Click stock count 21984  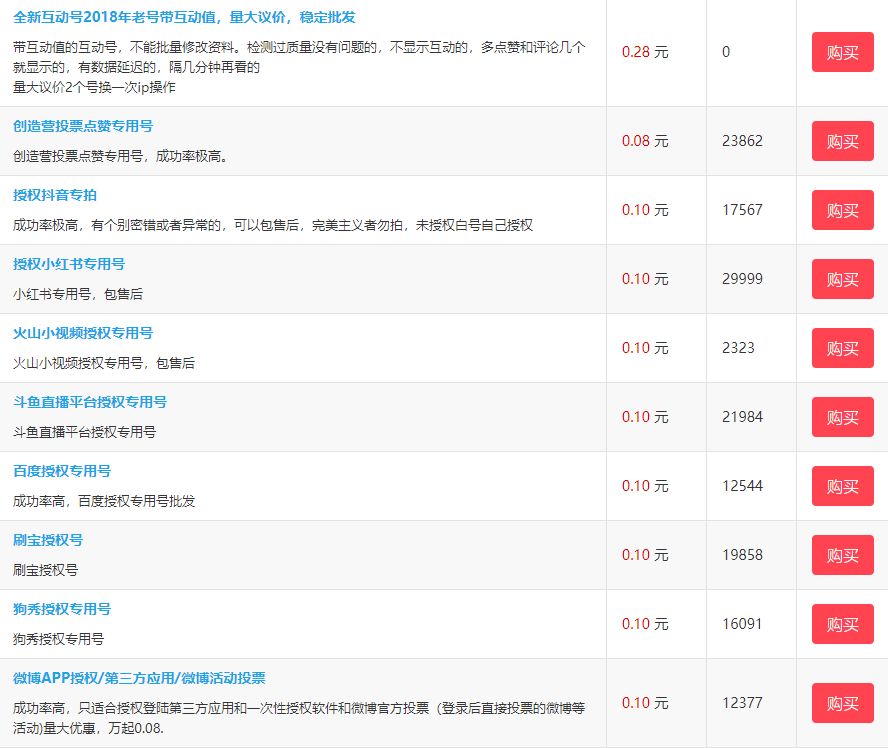[x=742, y=417]
